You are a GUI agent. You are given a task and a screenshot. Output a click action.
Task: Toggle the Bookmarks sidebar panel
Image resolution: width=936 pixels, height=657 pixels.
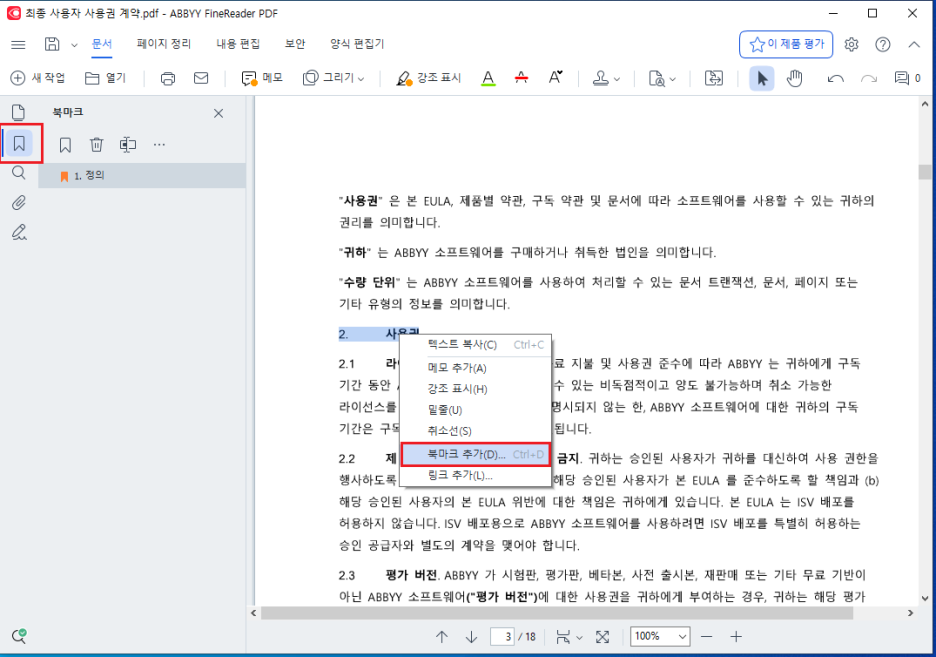tap(19, 143)
